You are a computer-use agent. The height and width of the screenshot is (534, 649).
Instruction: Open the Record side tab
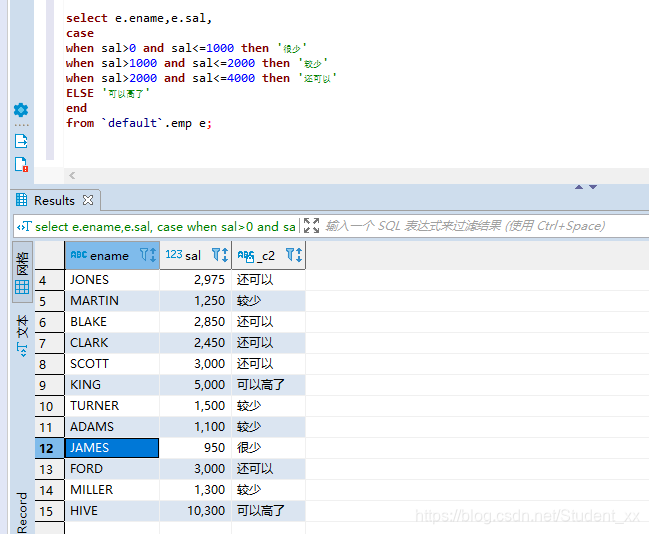click(22, 512)
